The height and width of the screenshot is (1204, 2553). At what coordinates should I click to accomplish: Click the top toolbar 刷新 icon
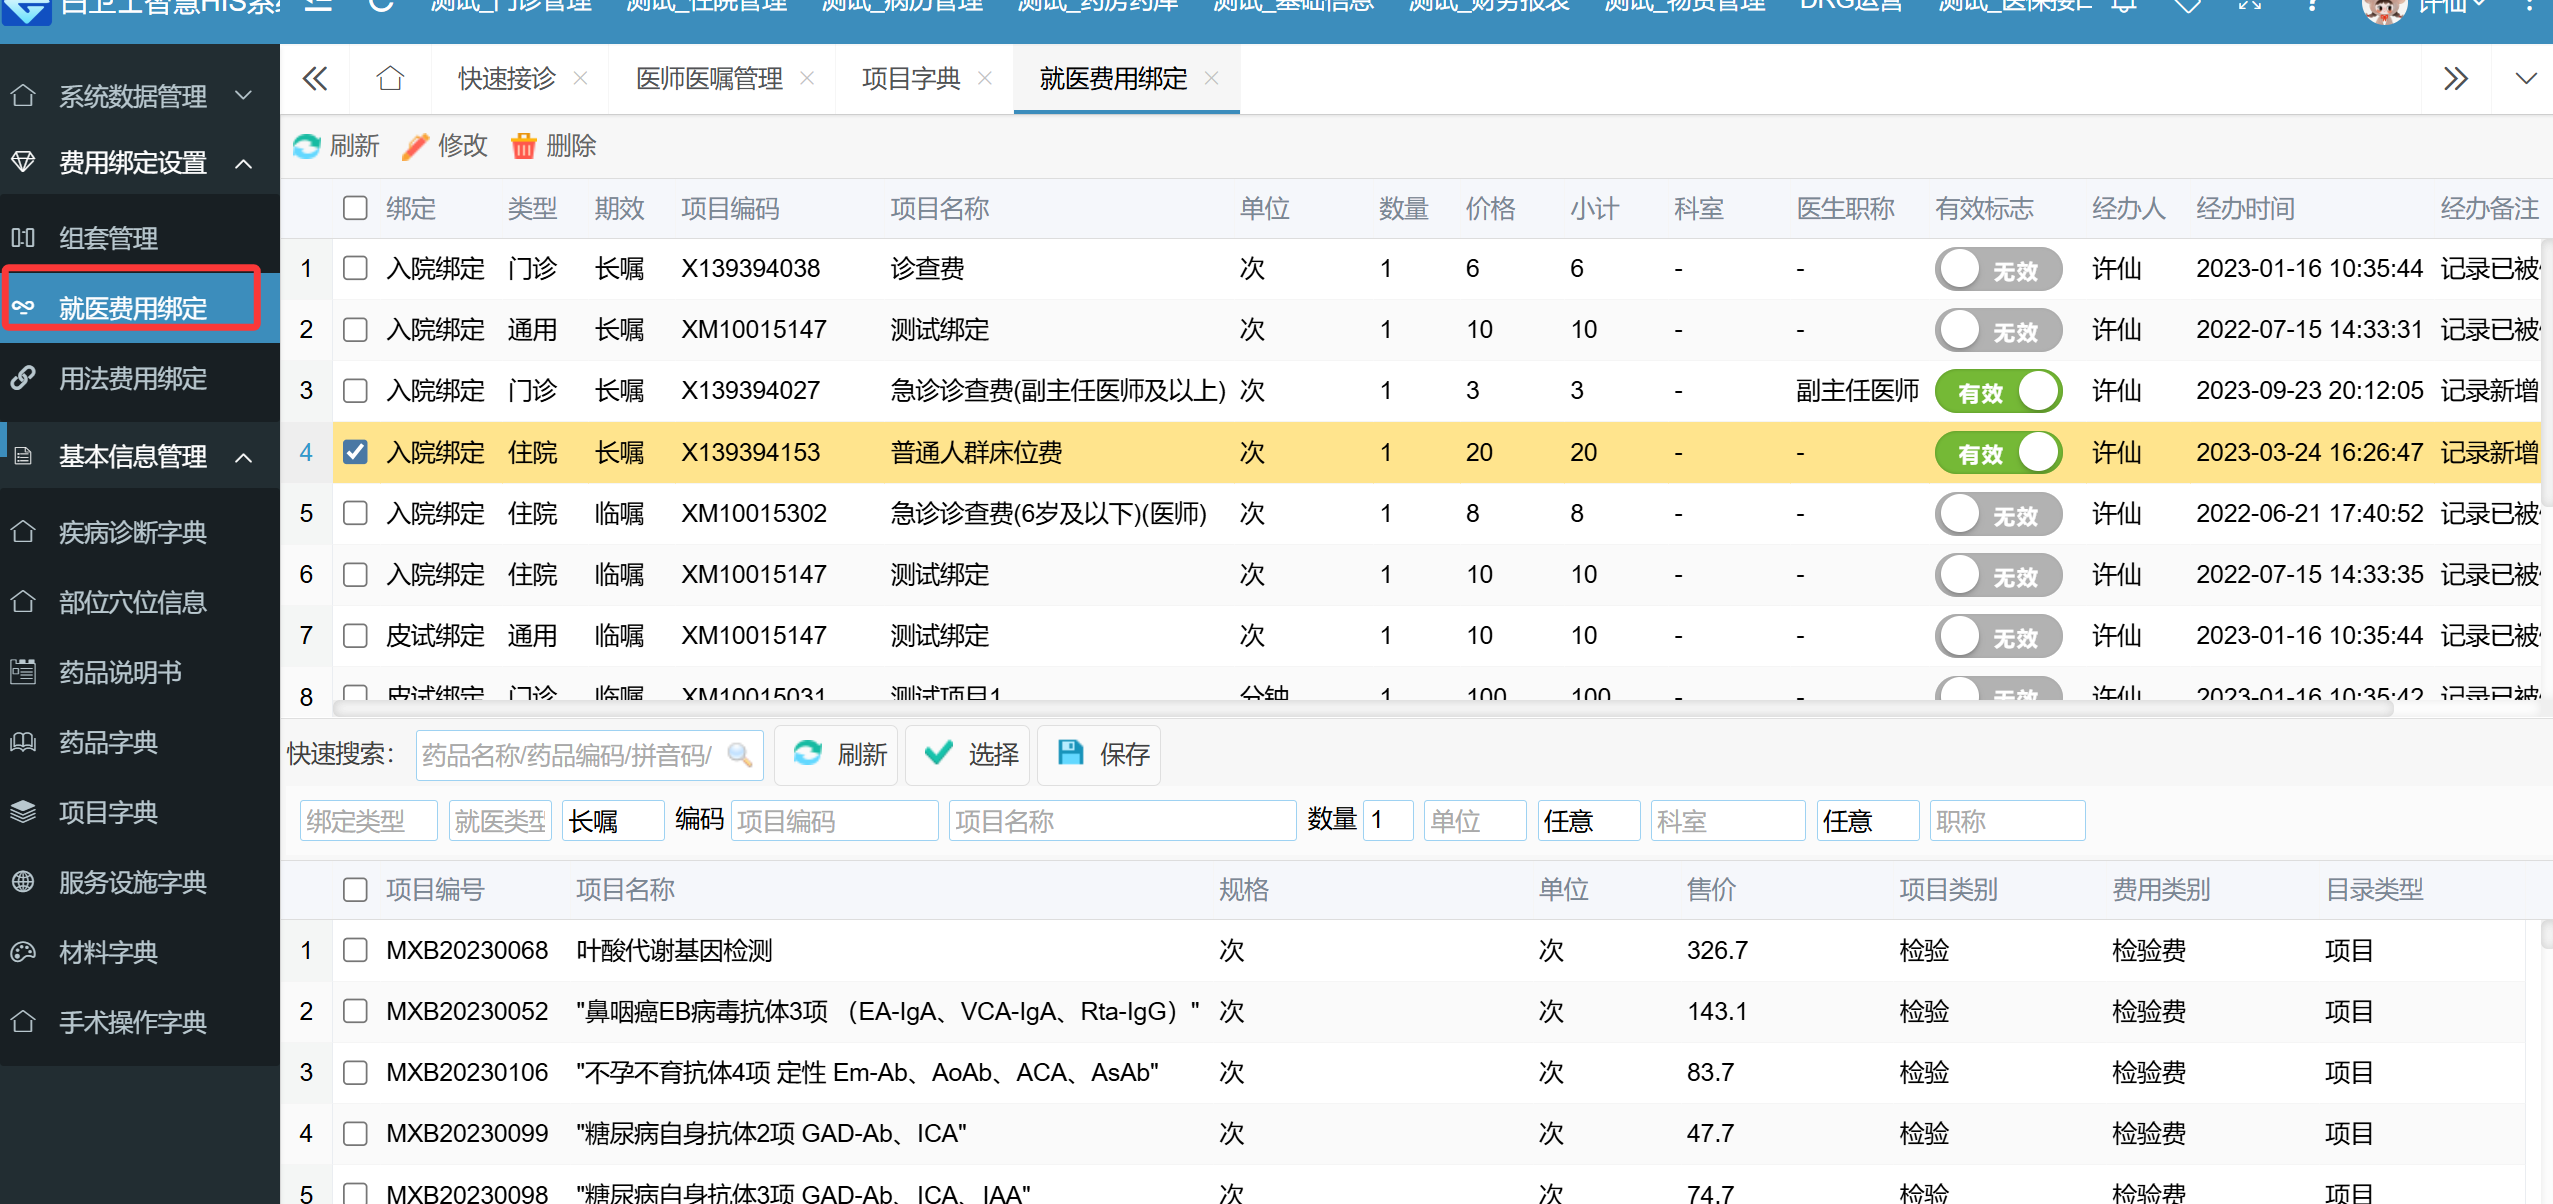pyautogui.click(x=307, y=146)
